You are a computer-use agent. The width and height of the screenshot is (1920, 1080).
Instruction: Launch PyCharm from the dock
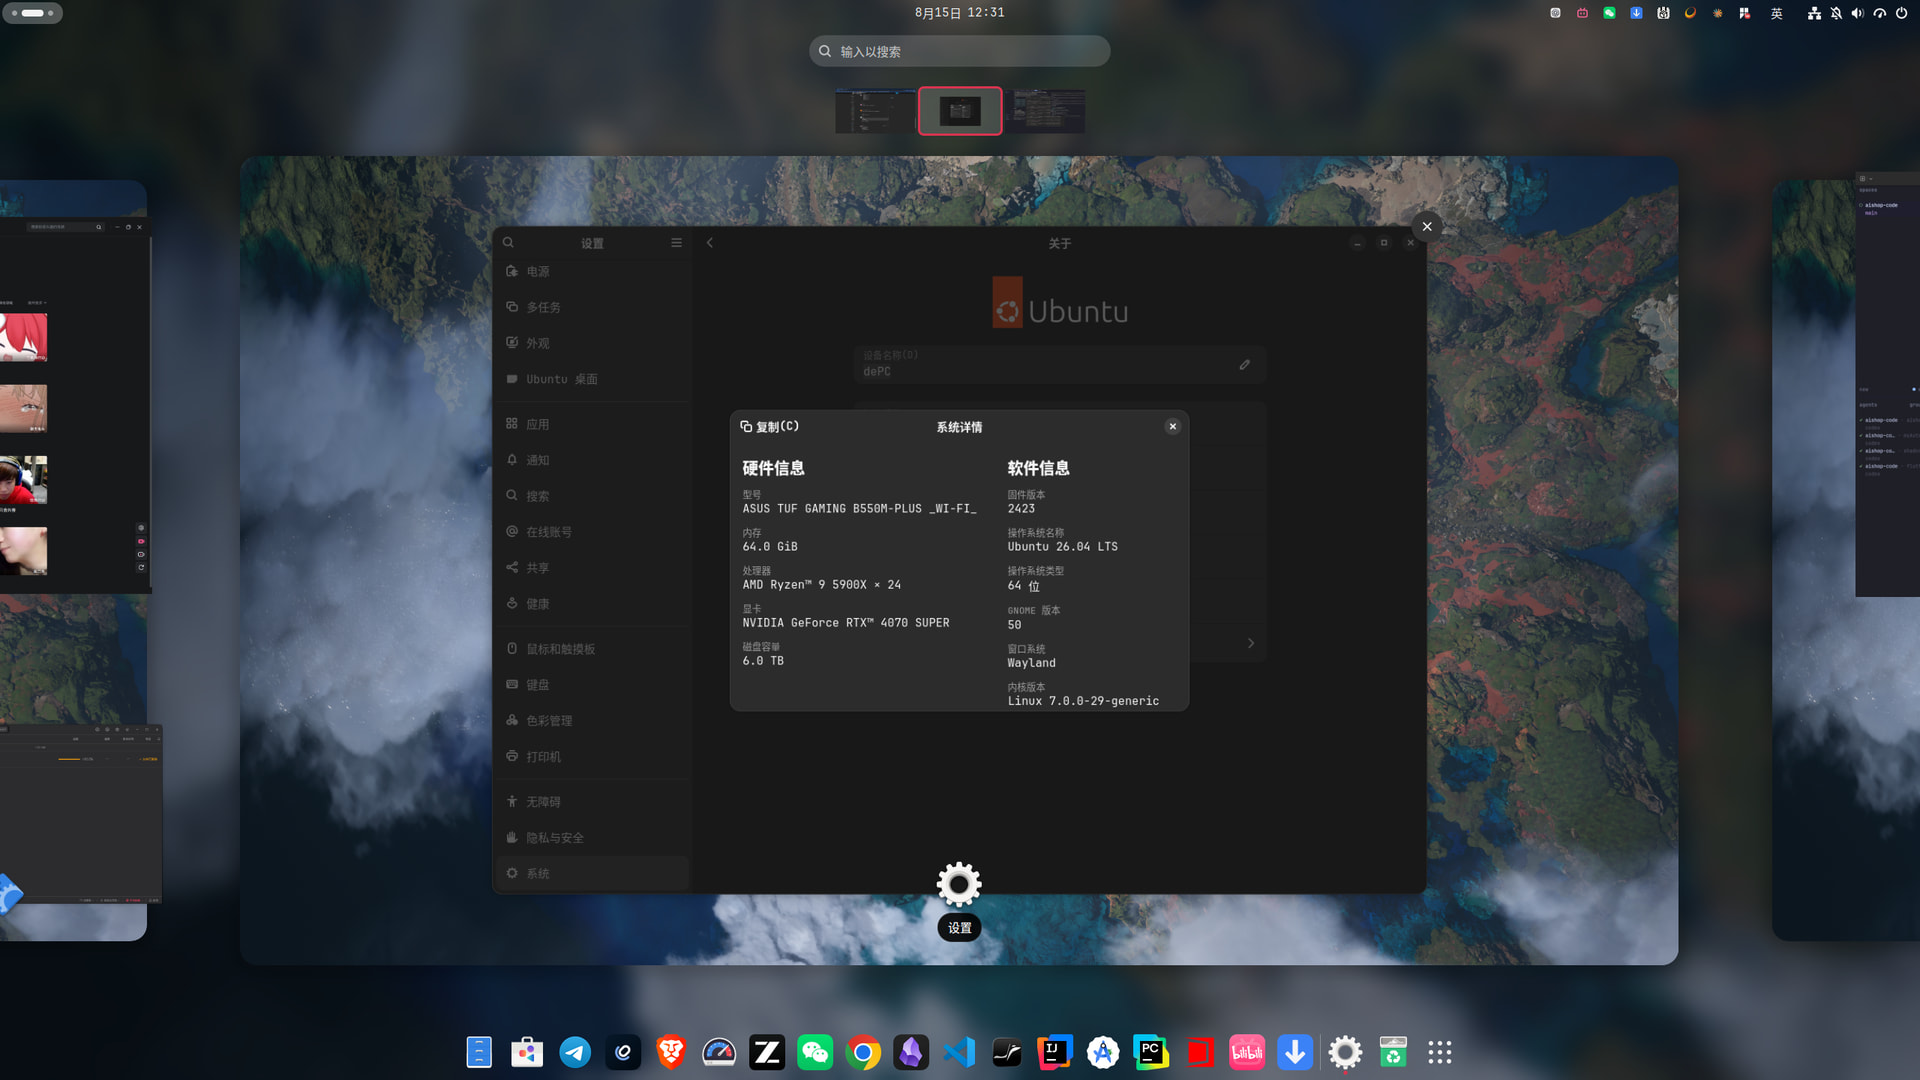pos(1151,1052)
